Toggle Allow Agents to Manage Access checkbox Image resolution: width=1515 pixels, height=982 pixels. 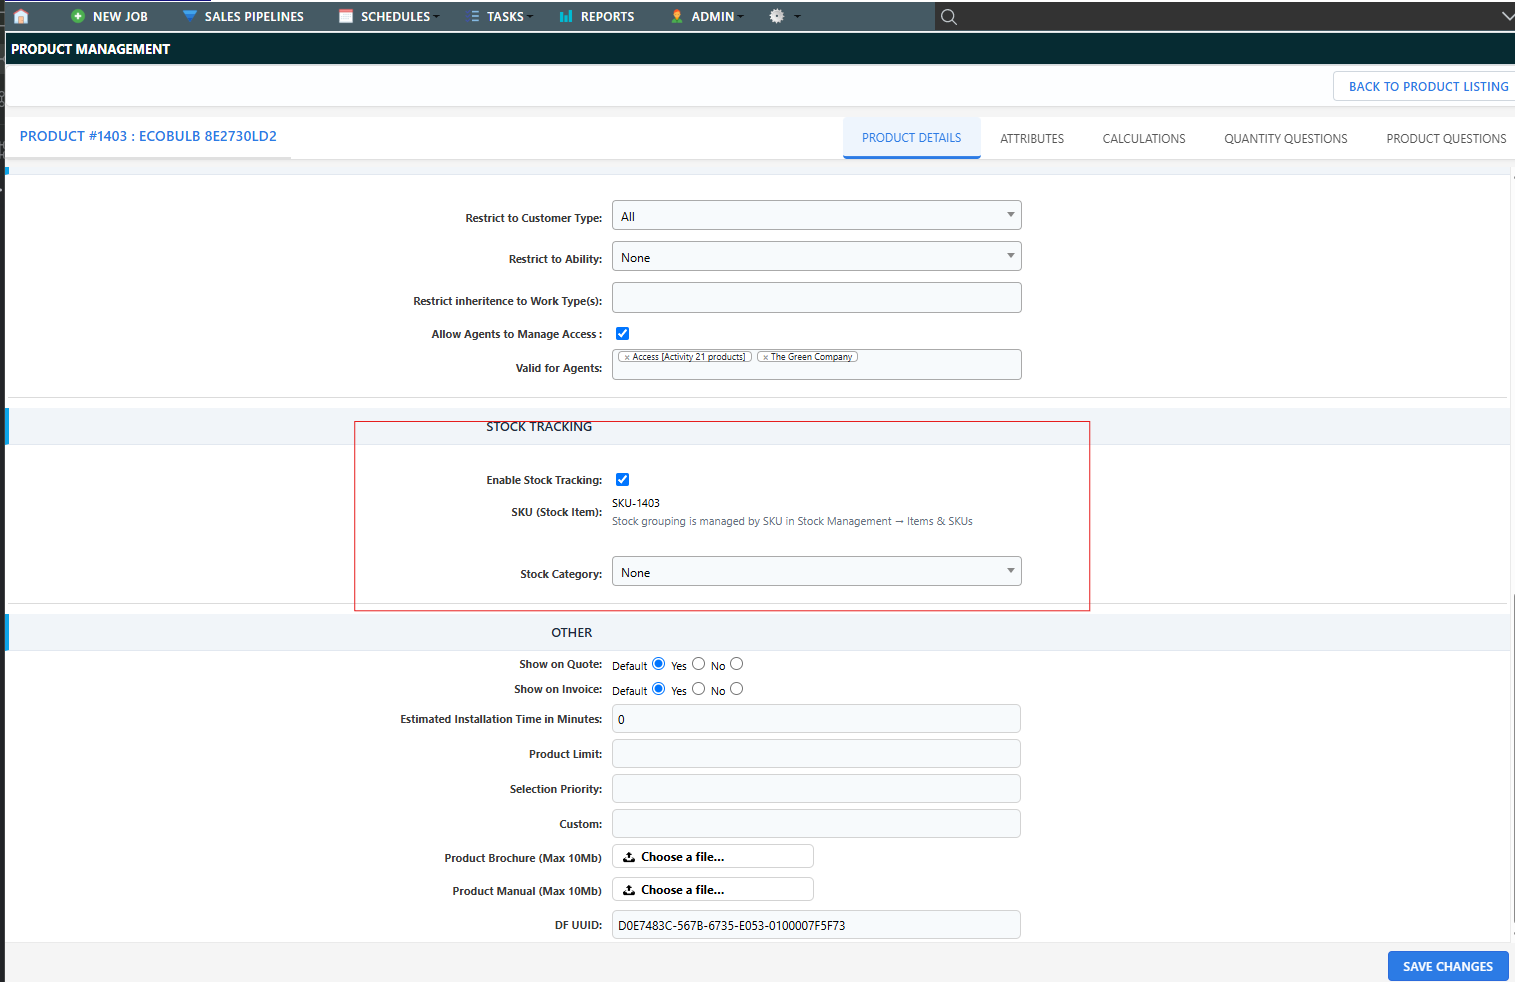pos(622,334)
